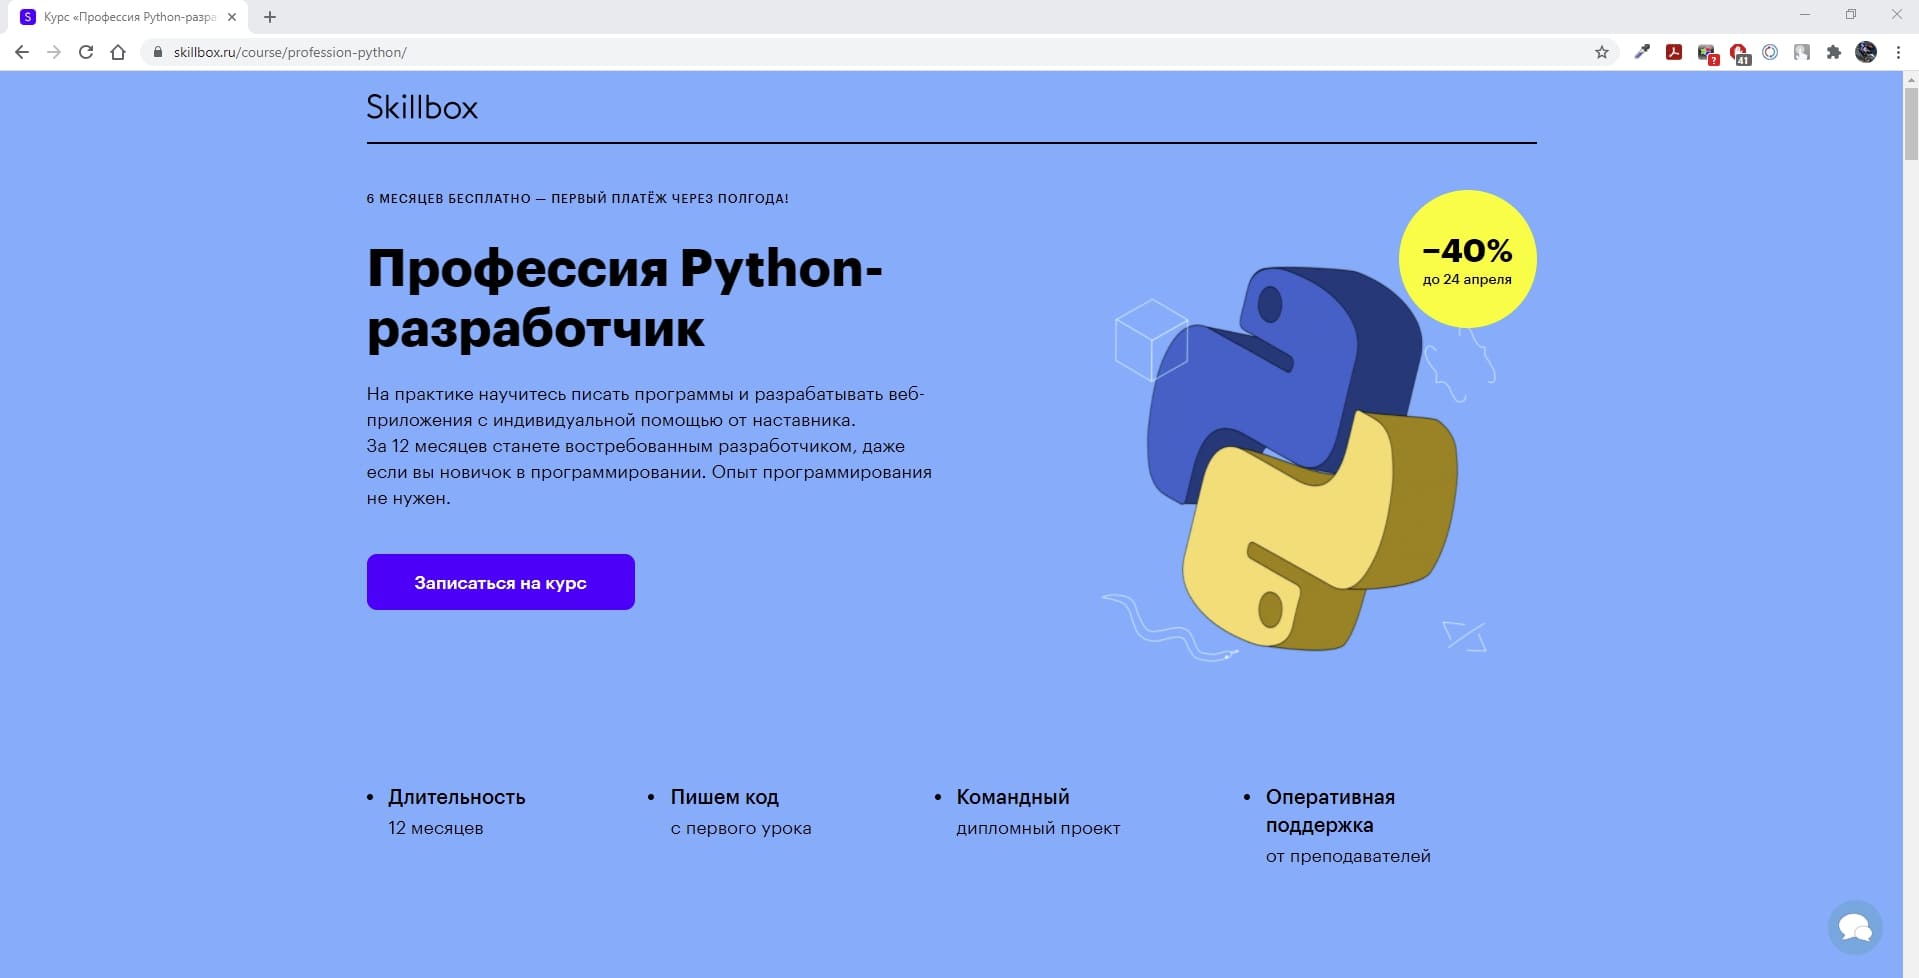Open the gray silhouette extension icon
The height and width of the screenshot is (978, 1919).
pos(1802,52)
